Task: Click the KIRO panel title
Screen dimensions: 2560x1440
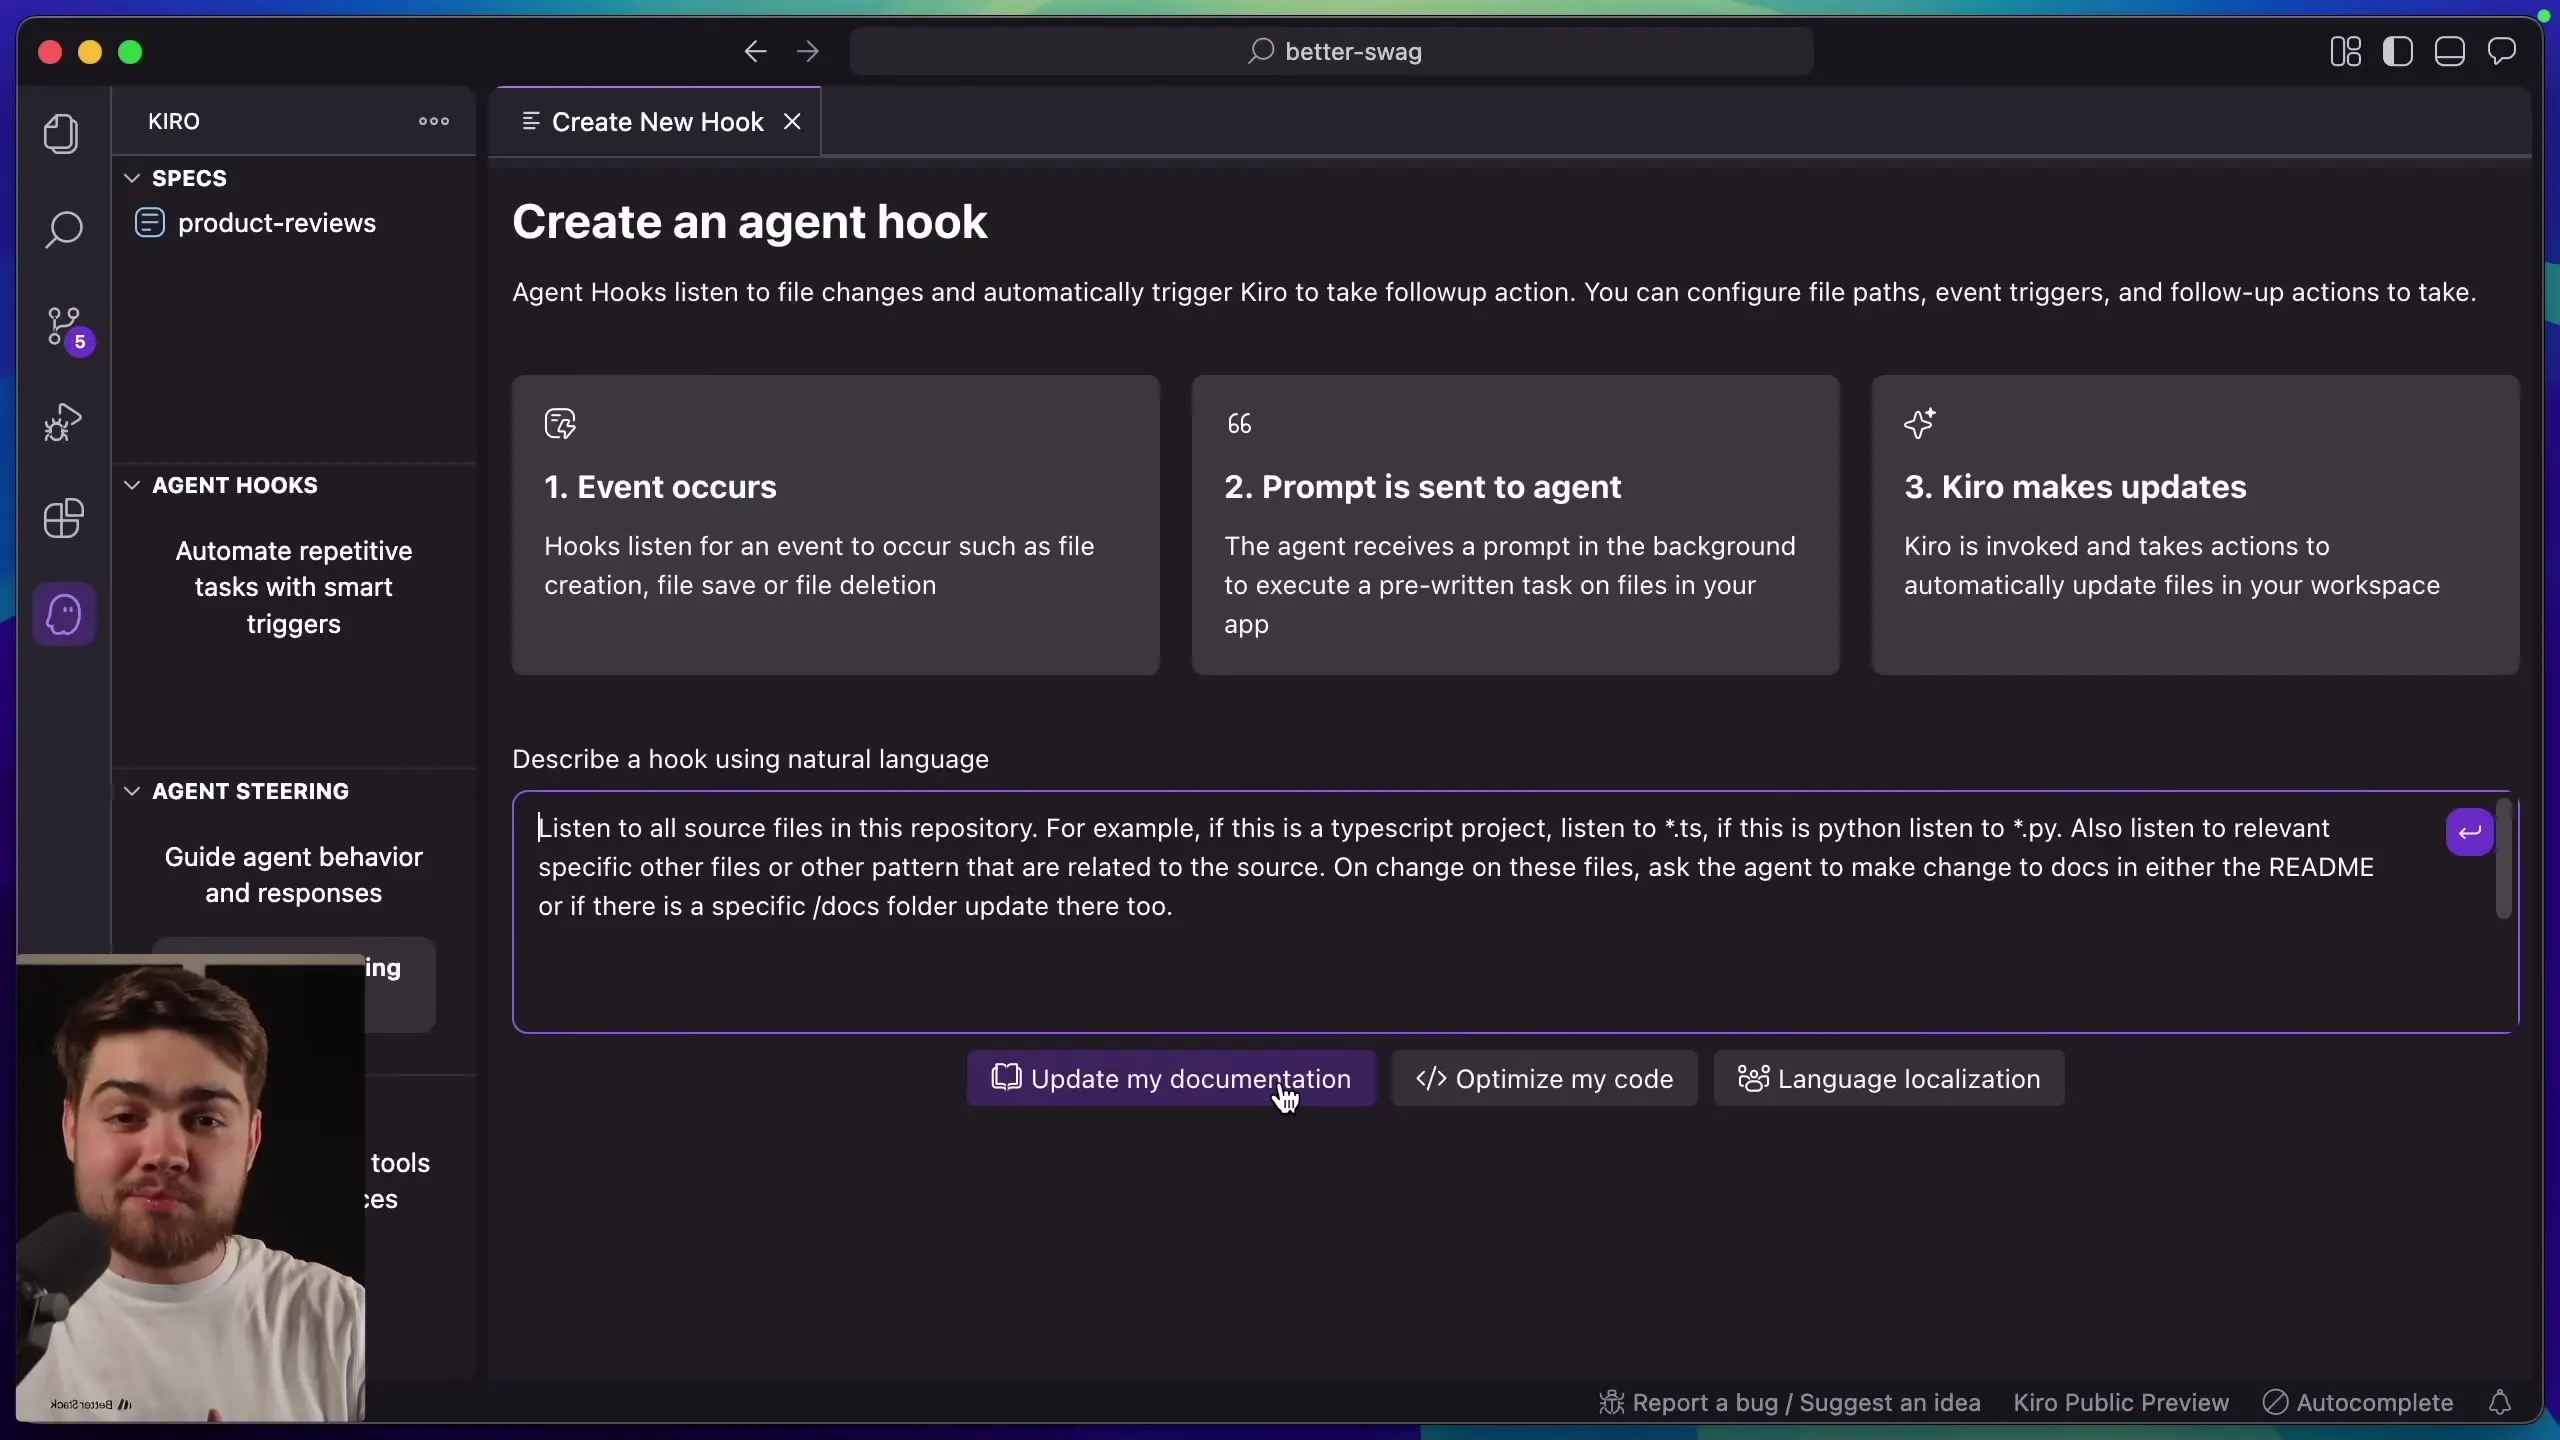Action: [174, 121]
